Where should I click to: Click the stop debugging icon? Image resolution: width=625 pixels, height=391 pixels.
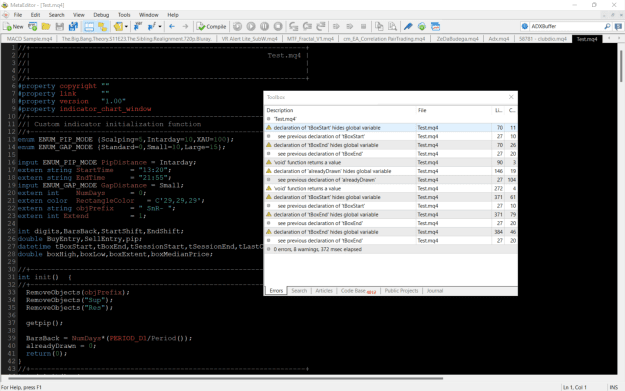point(278,27)
